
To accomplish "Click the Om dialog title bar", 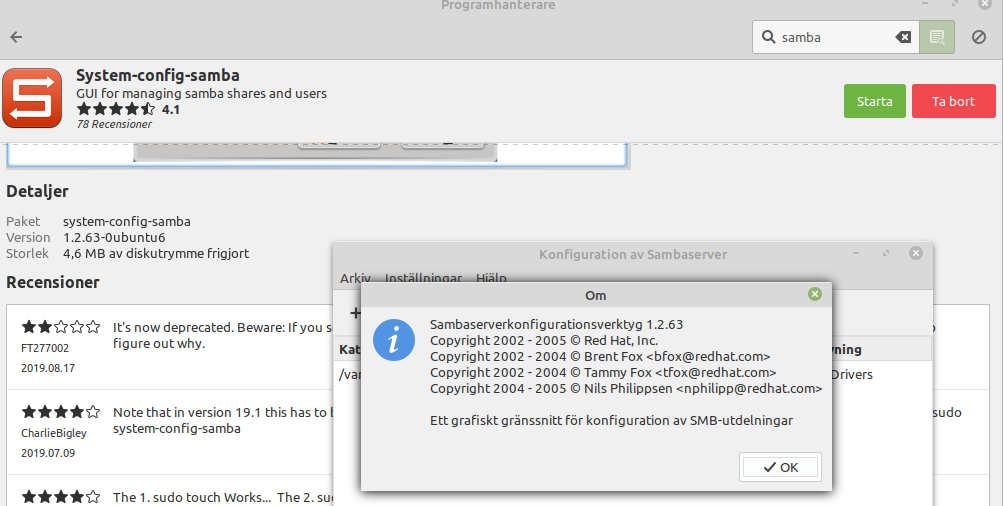I will (596, 295).
